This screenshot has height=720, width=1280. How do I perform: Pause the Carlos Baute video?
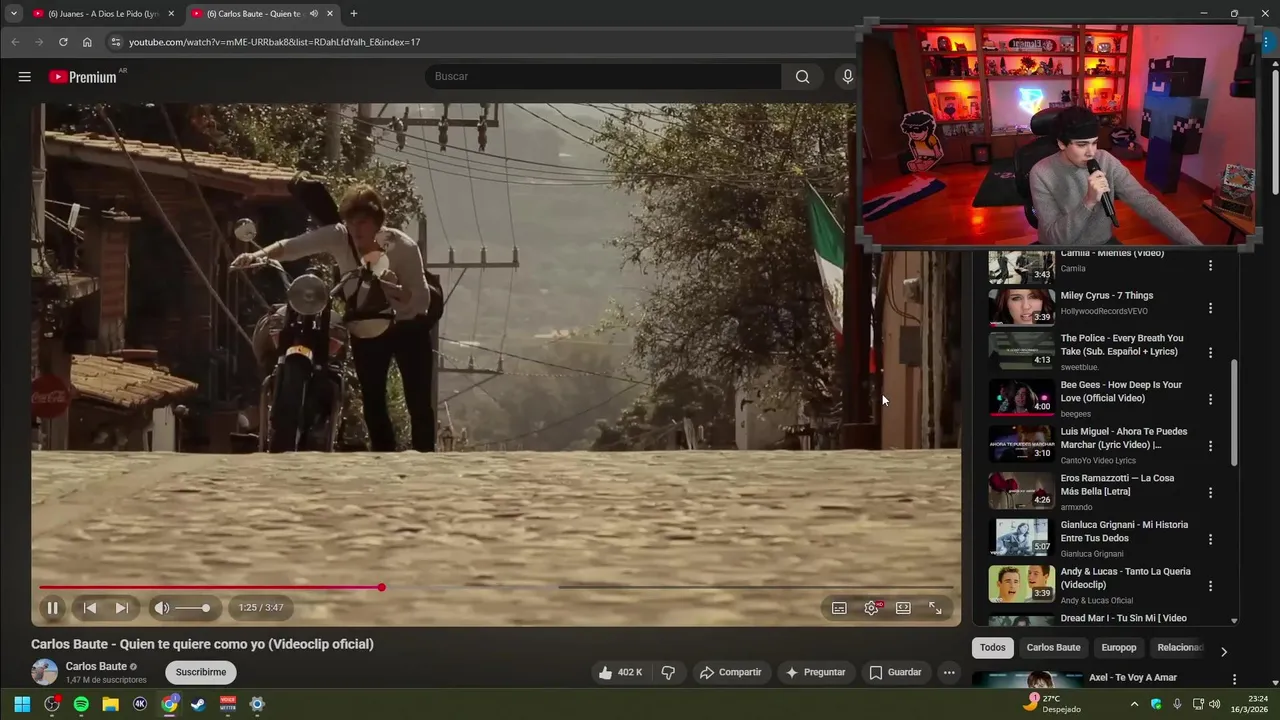[x=52, y=608]
